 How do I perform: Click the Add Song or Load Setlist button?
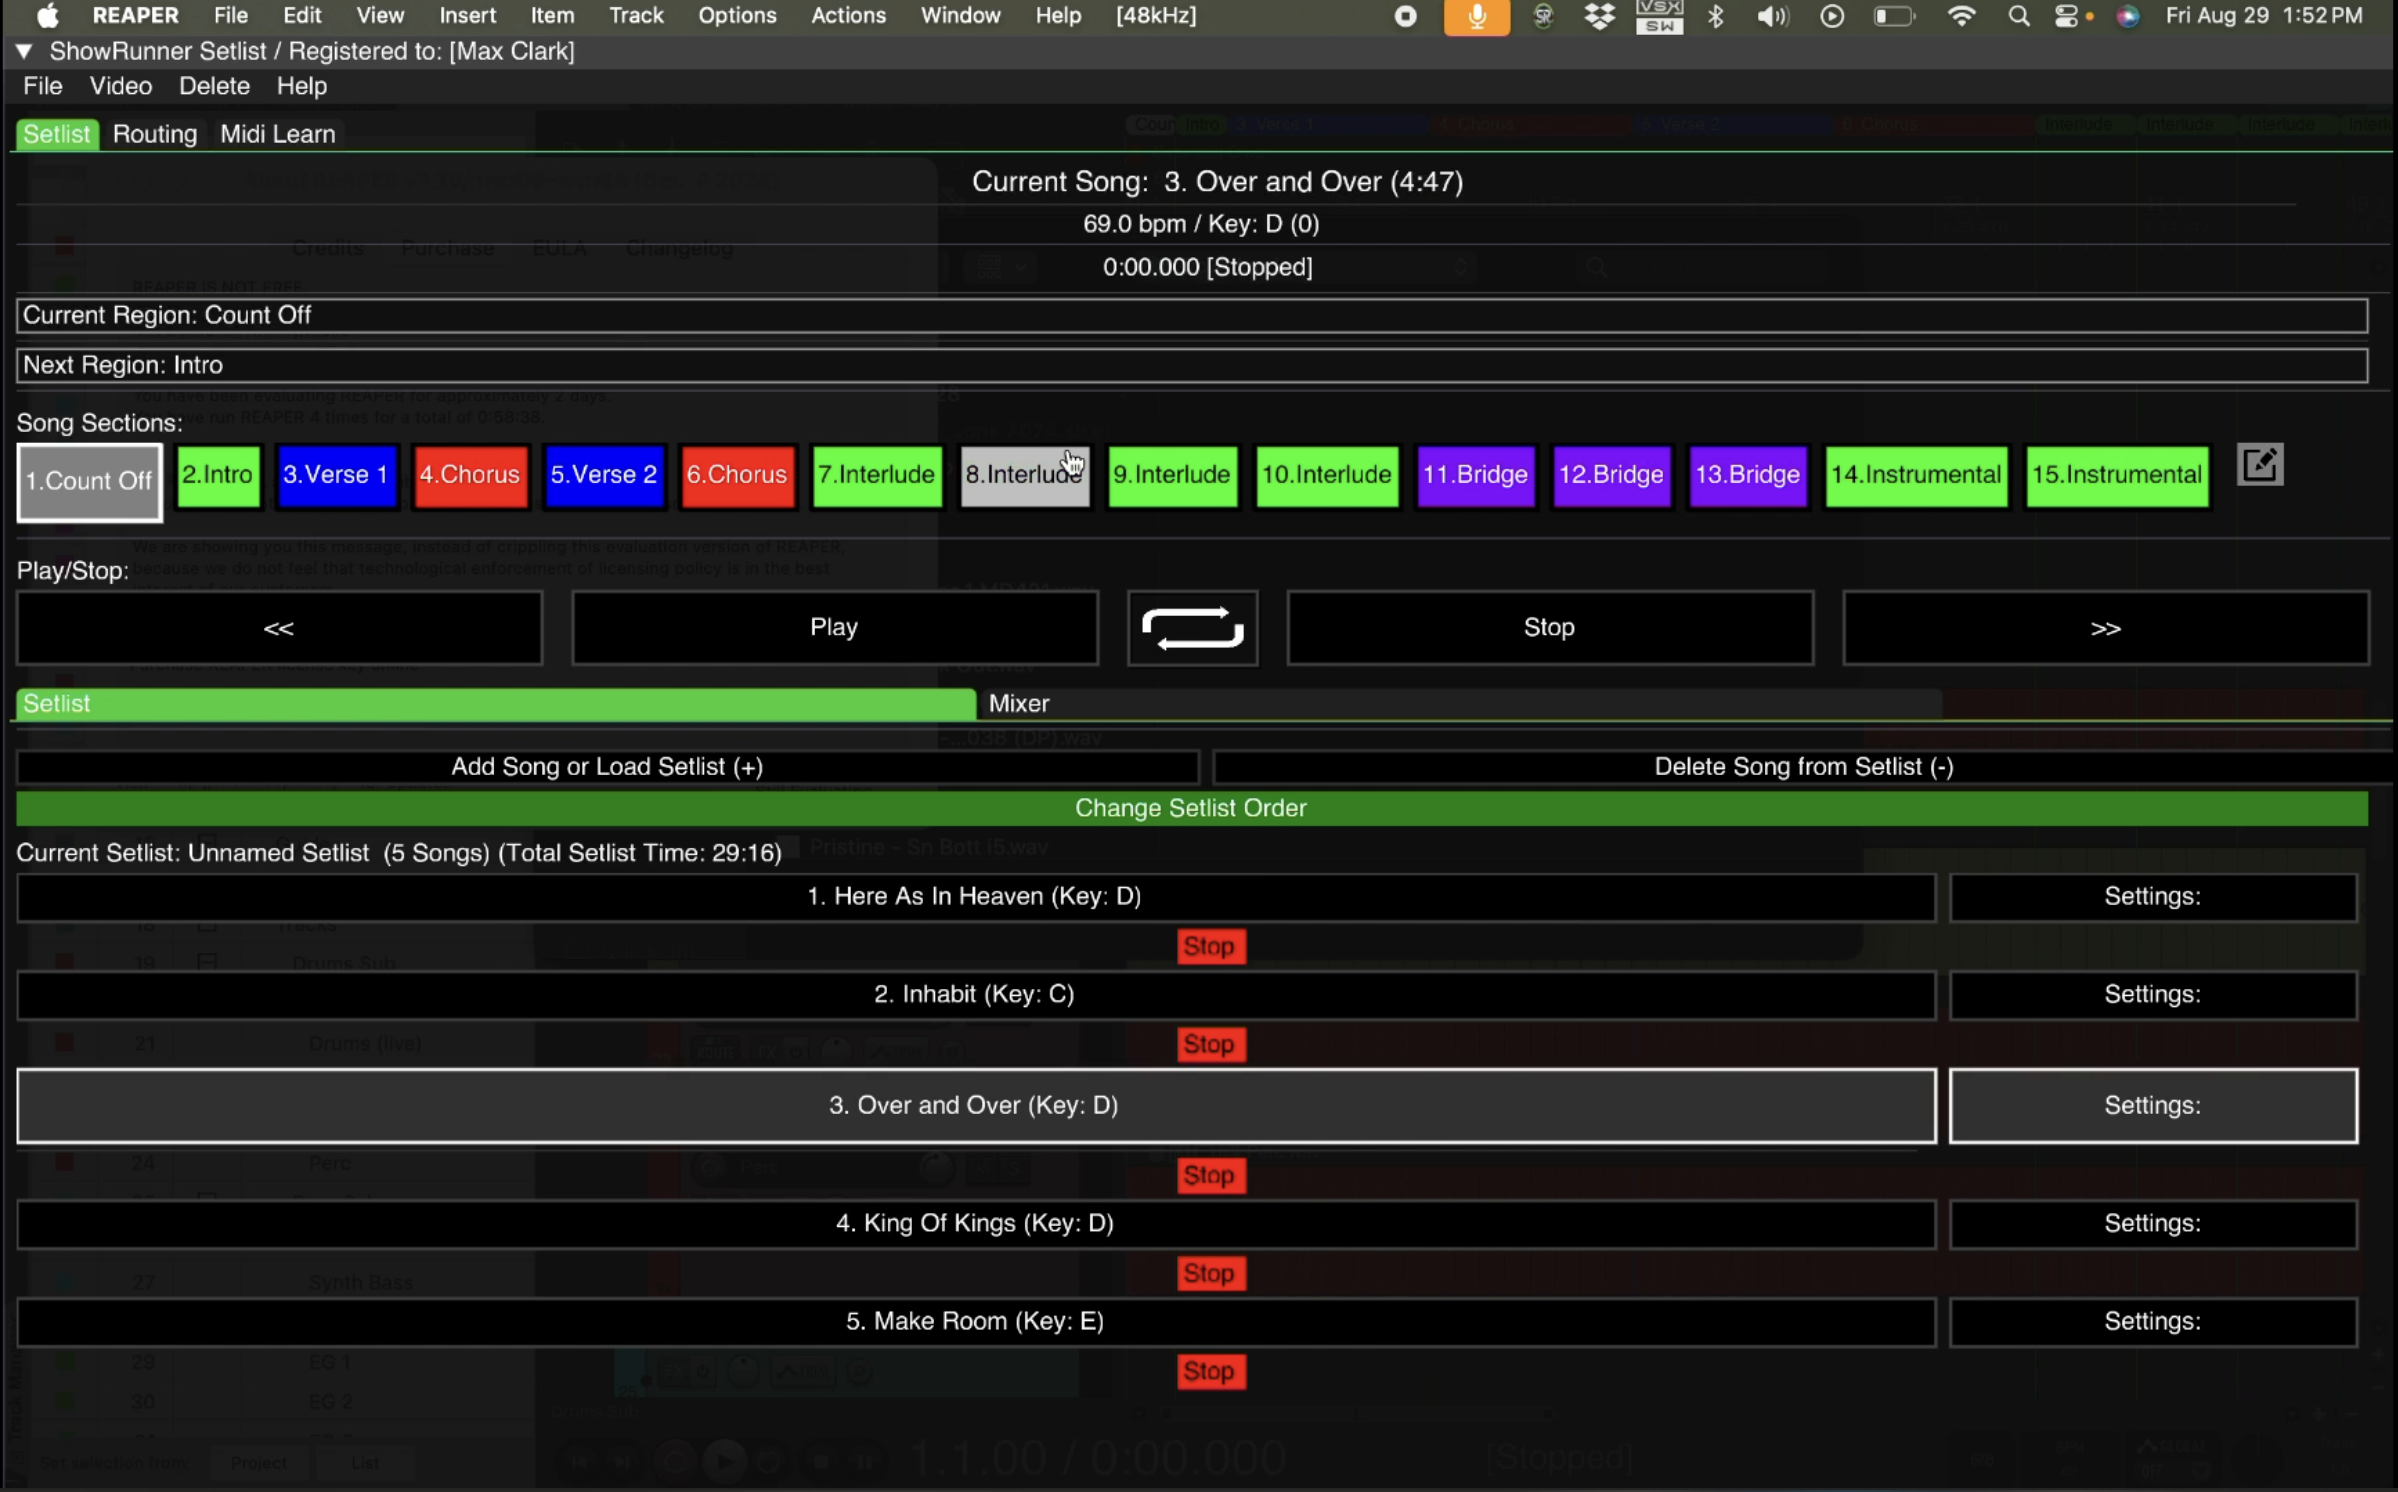[607, 766]
